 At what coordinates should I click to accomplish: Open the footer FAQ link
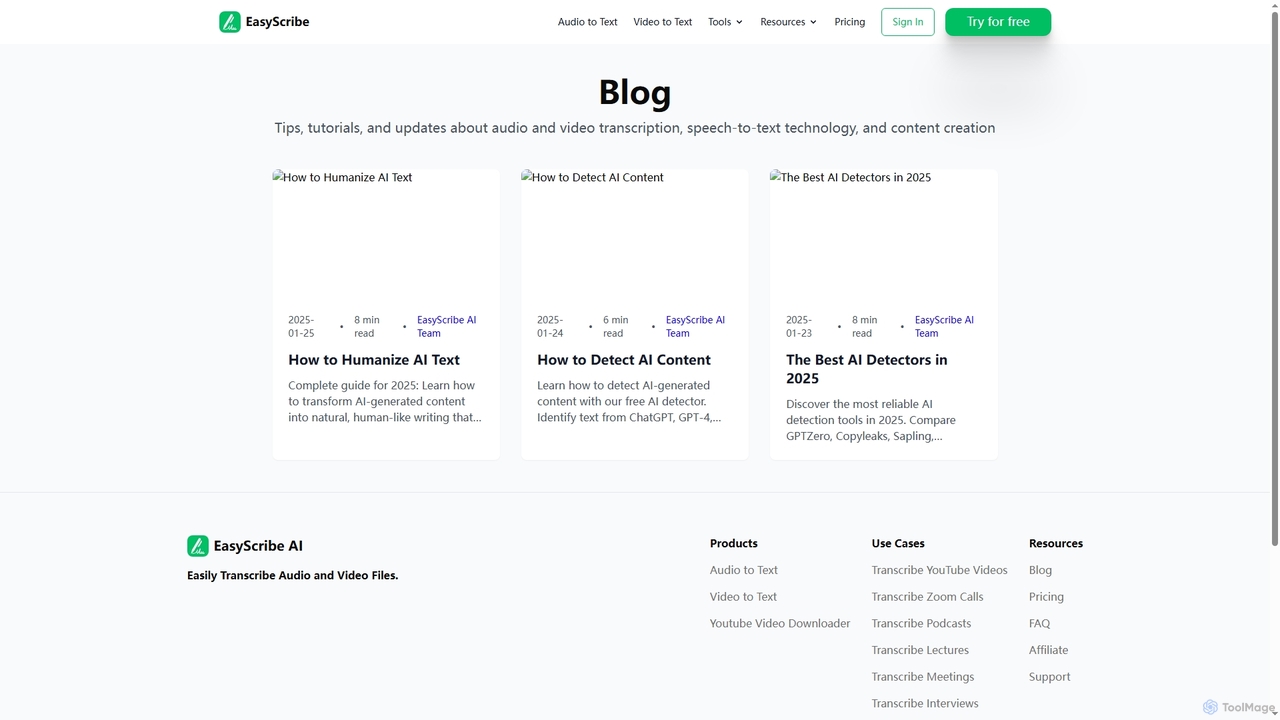coord(1039,623)
